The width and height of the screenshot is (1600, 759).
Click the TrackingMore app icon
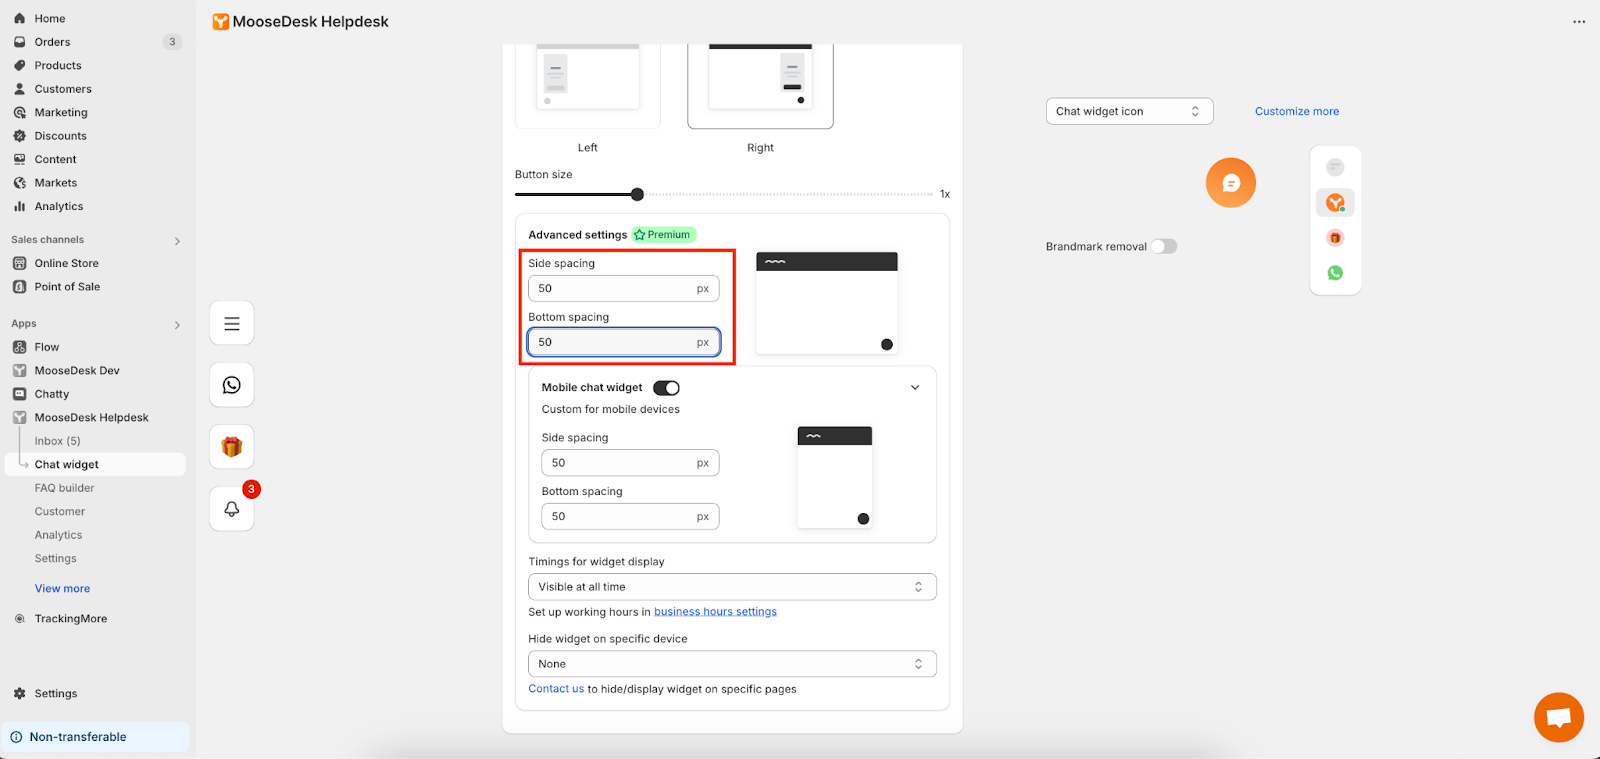(19, 619)
